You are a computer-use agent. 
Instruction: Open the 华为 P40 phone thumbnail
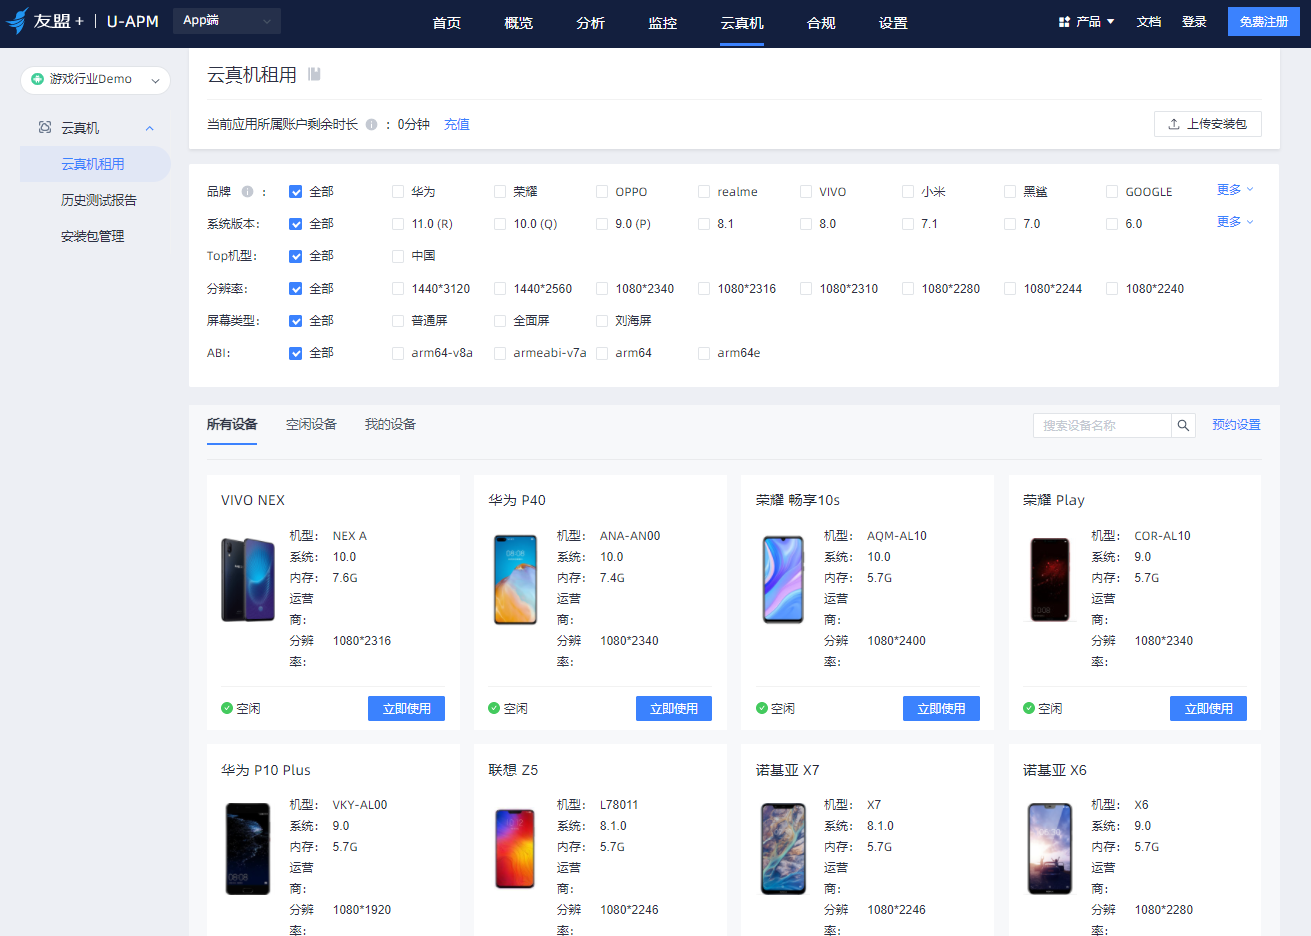coord(515,580)
